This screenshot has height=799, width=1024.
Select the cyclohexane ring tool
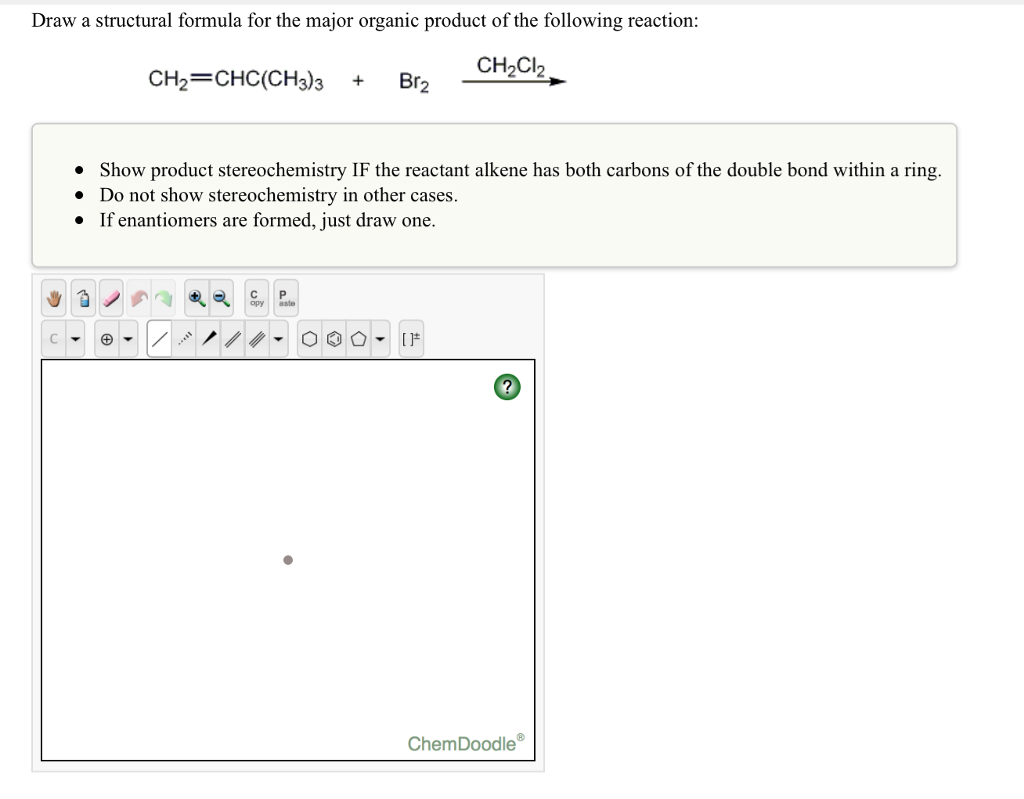[x=310, y=338]
